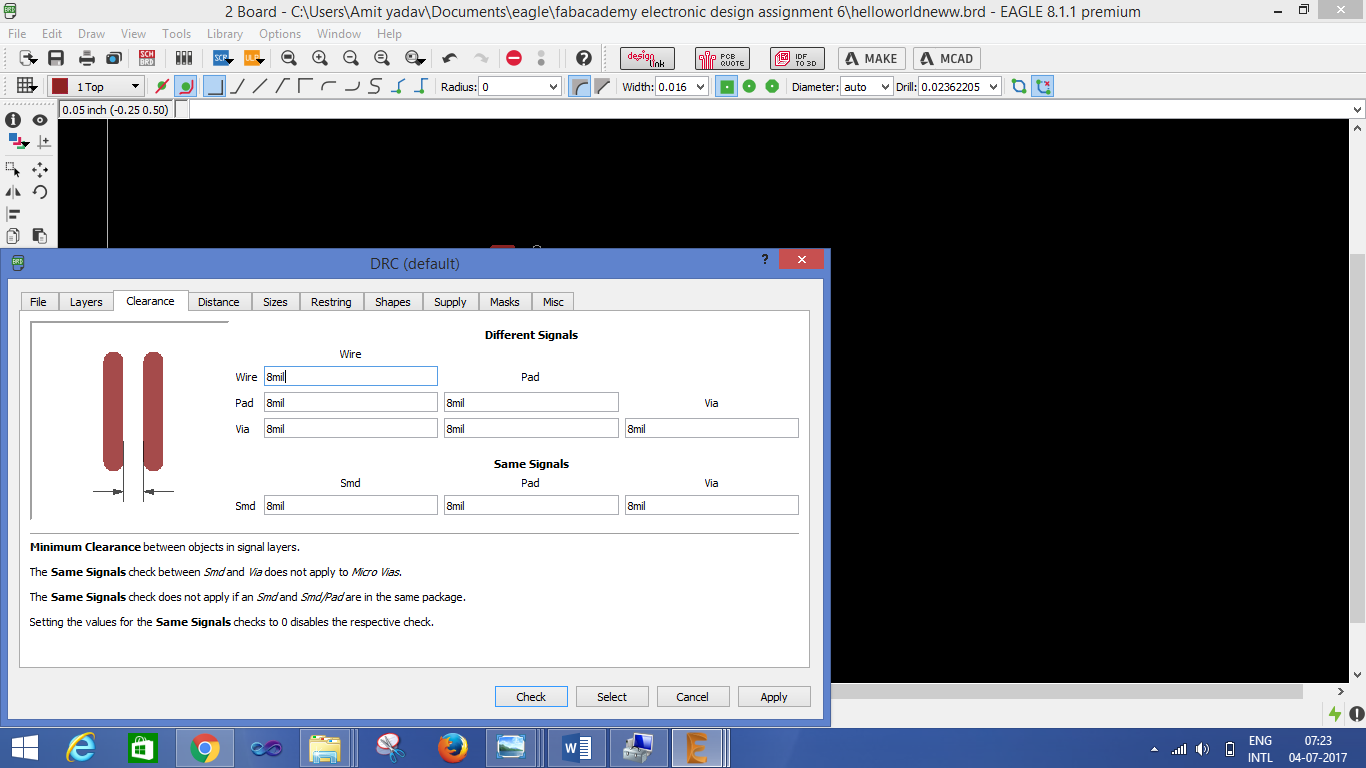Screen dimensions: 1366x768
Task: Click the Select button in DRC dialog
Action: (x=612, y=697)
